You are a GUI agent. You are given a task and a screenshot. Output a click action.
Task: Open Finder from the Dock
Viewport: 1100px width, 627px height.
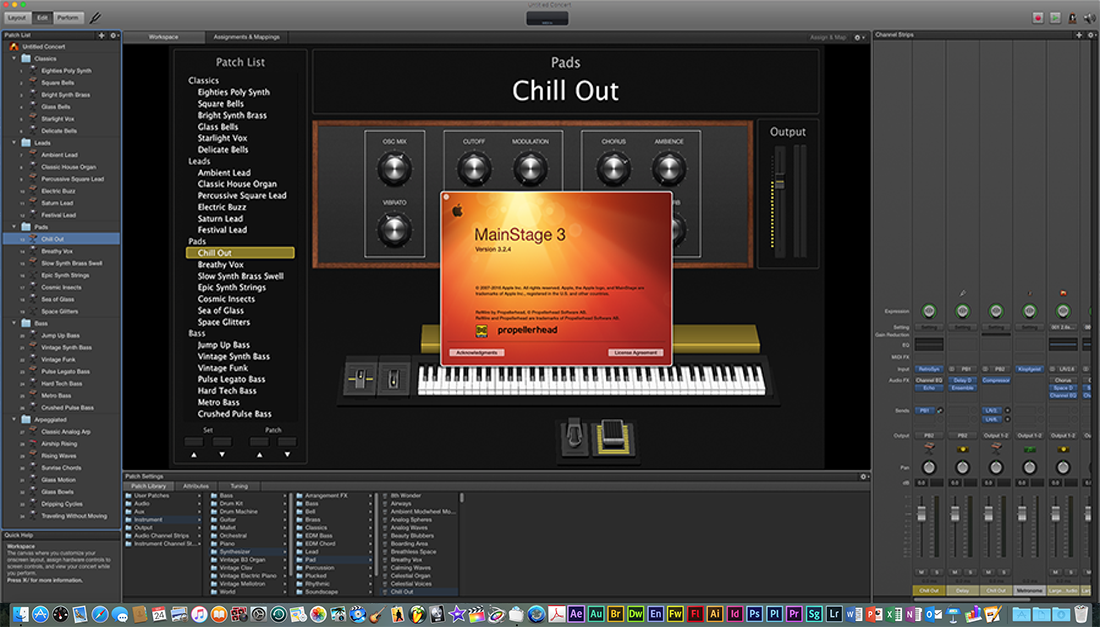coord(20,614)
